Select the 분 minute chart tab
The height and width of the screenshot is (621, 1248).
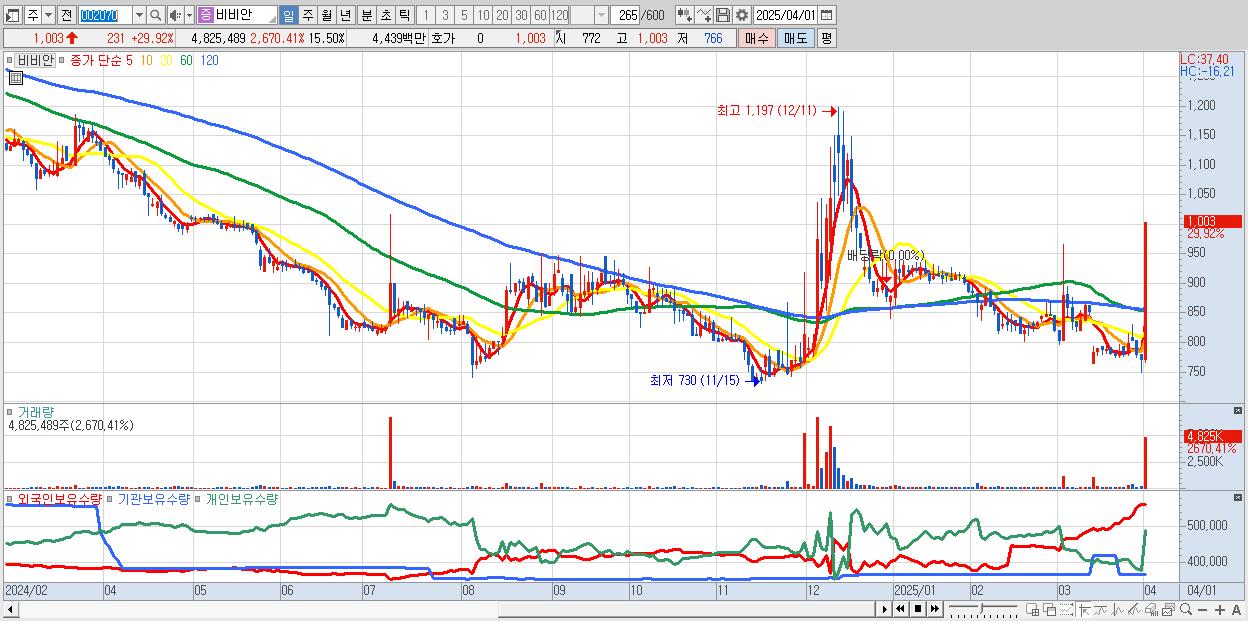tap(366, 15)
